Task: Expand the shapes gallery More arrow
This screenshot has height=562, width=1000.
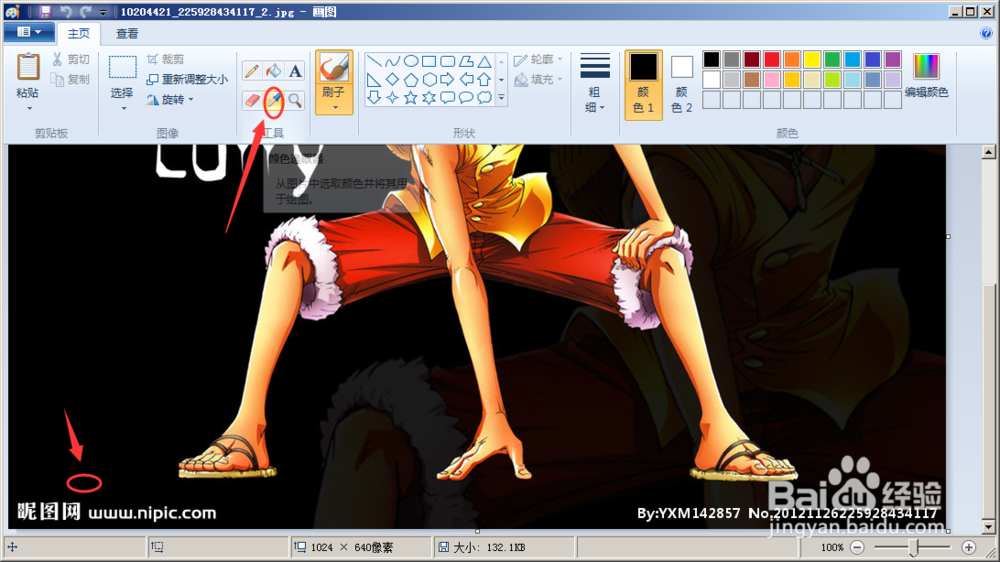Action: click(x=501, y=98)
